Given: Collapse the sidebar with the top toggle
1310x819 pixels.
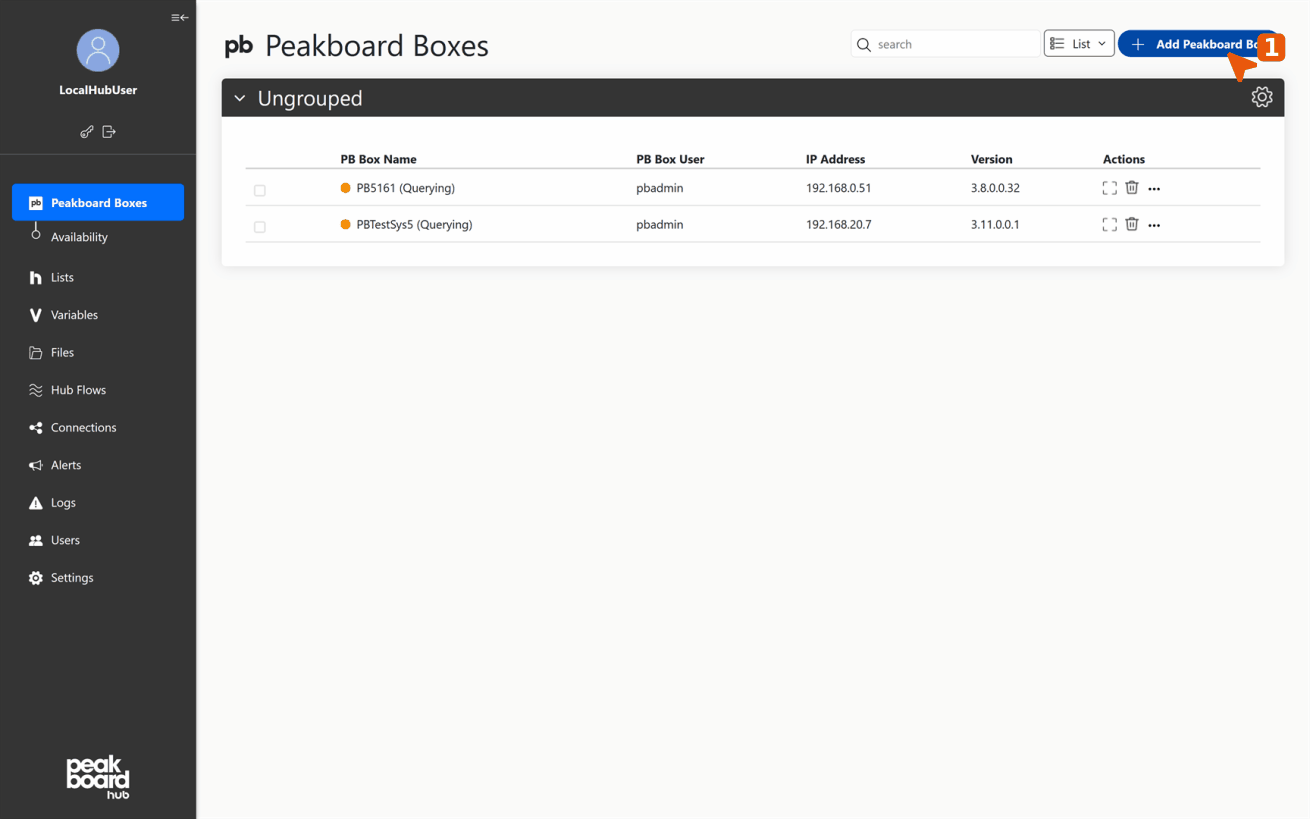Looking at the screenshot, I should 179,17.
